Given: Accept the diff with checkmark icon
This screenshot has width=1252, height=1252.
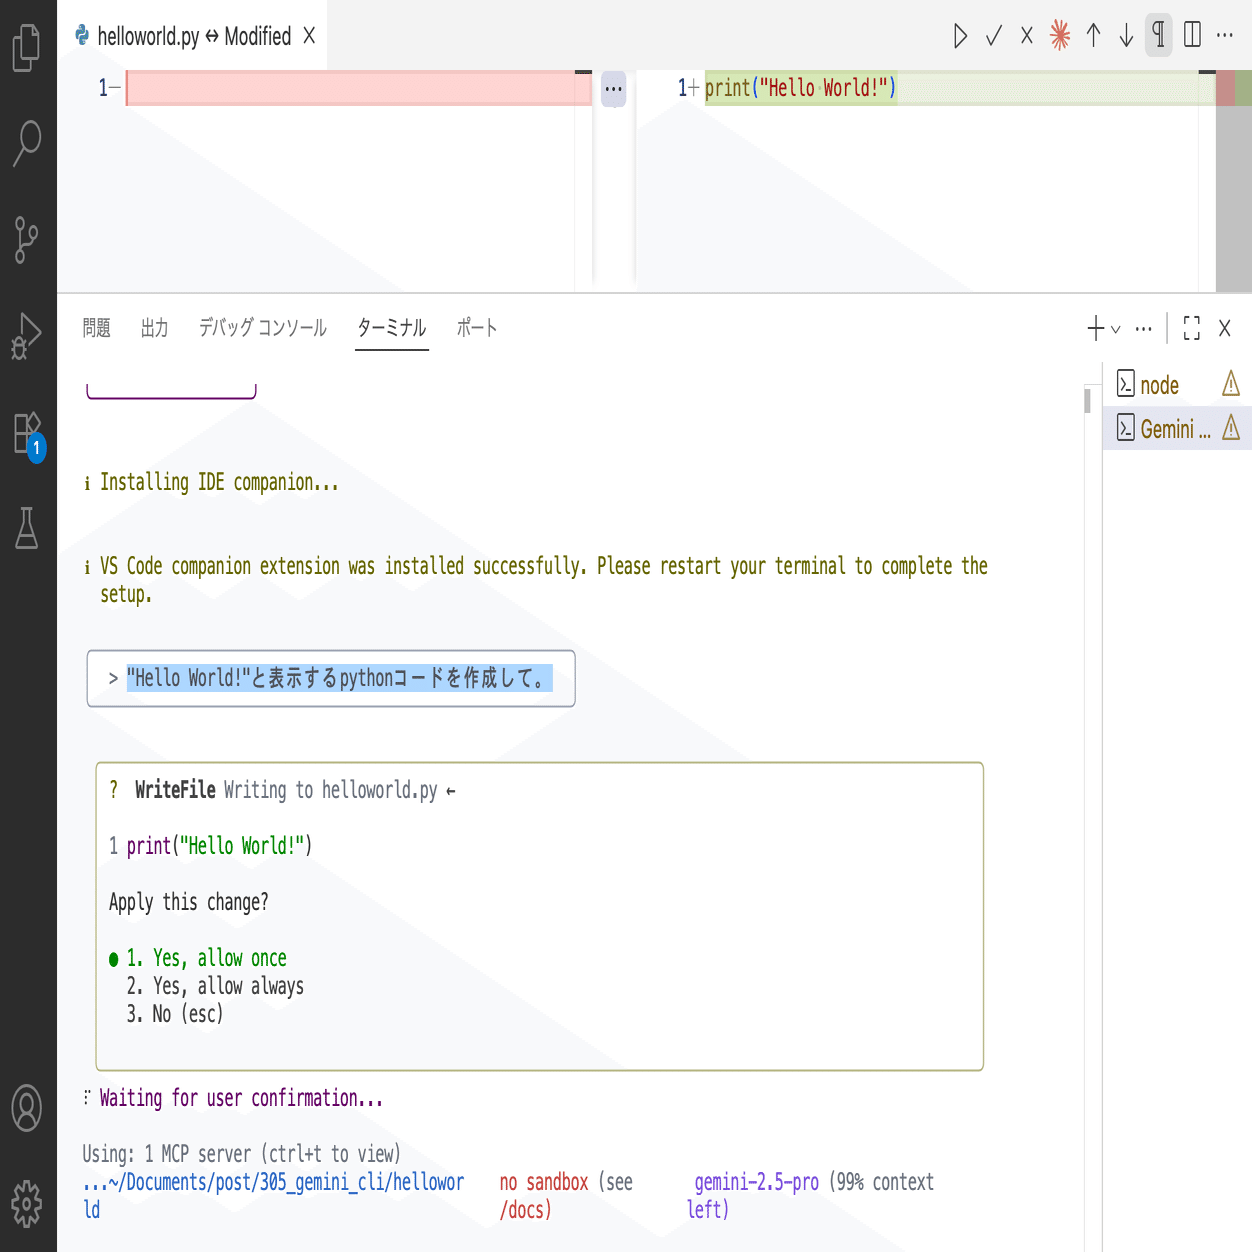Looking at the screenshot, I should pyautogui.click(x=994, y=36).
